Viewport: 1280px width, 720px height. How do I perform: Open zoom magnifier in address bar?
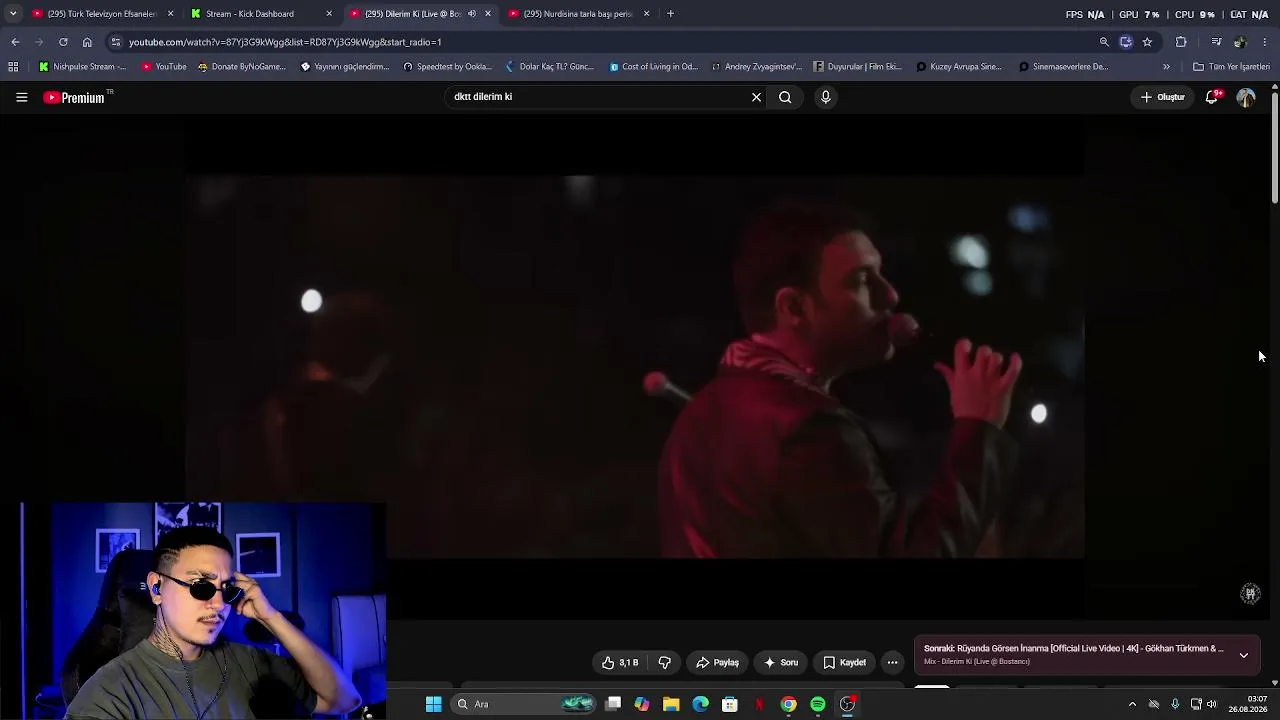1104,42
